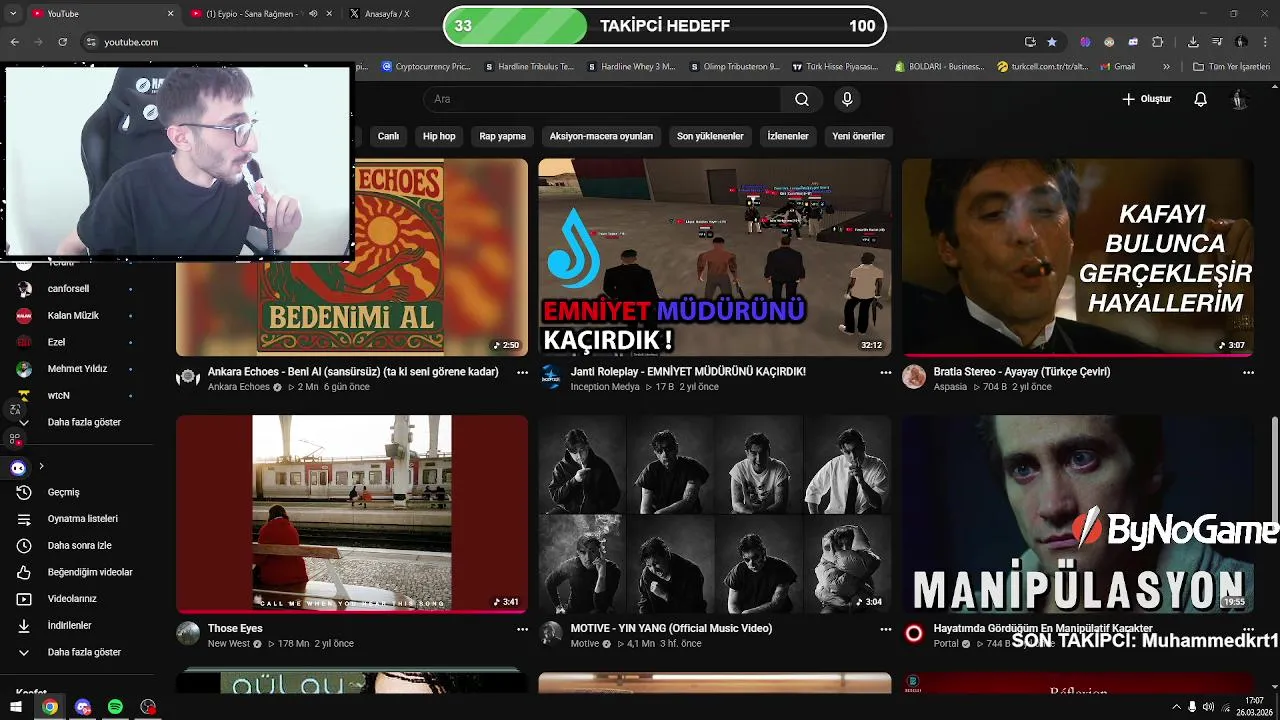Open Cryptocurrency Prices bookmark
Viewport: 1280px width, 720px height.
(426, 67)
